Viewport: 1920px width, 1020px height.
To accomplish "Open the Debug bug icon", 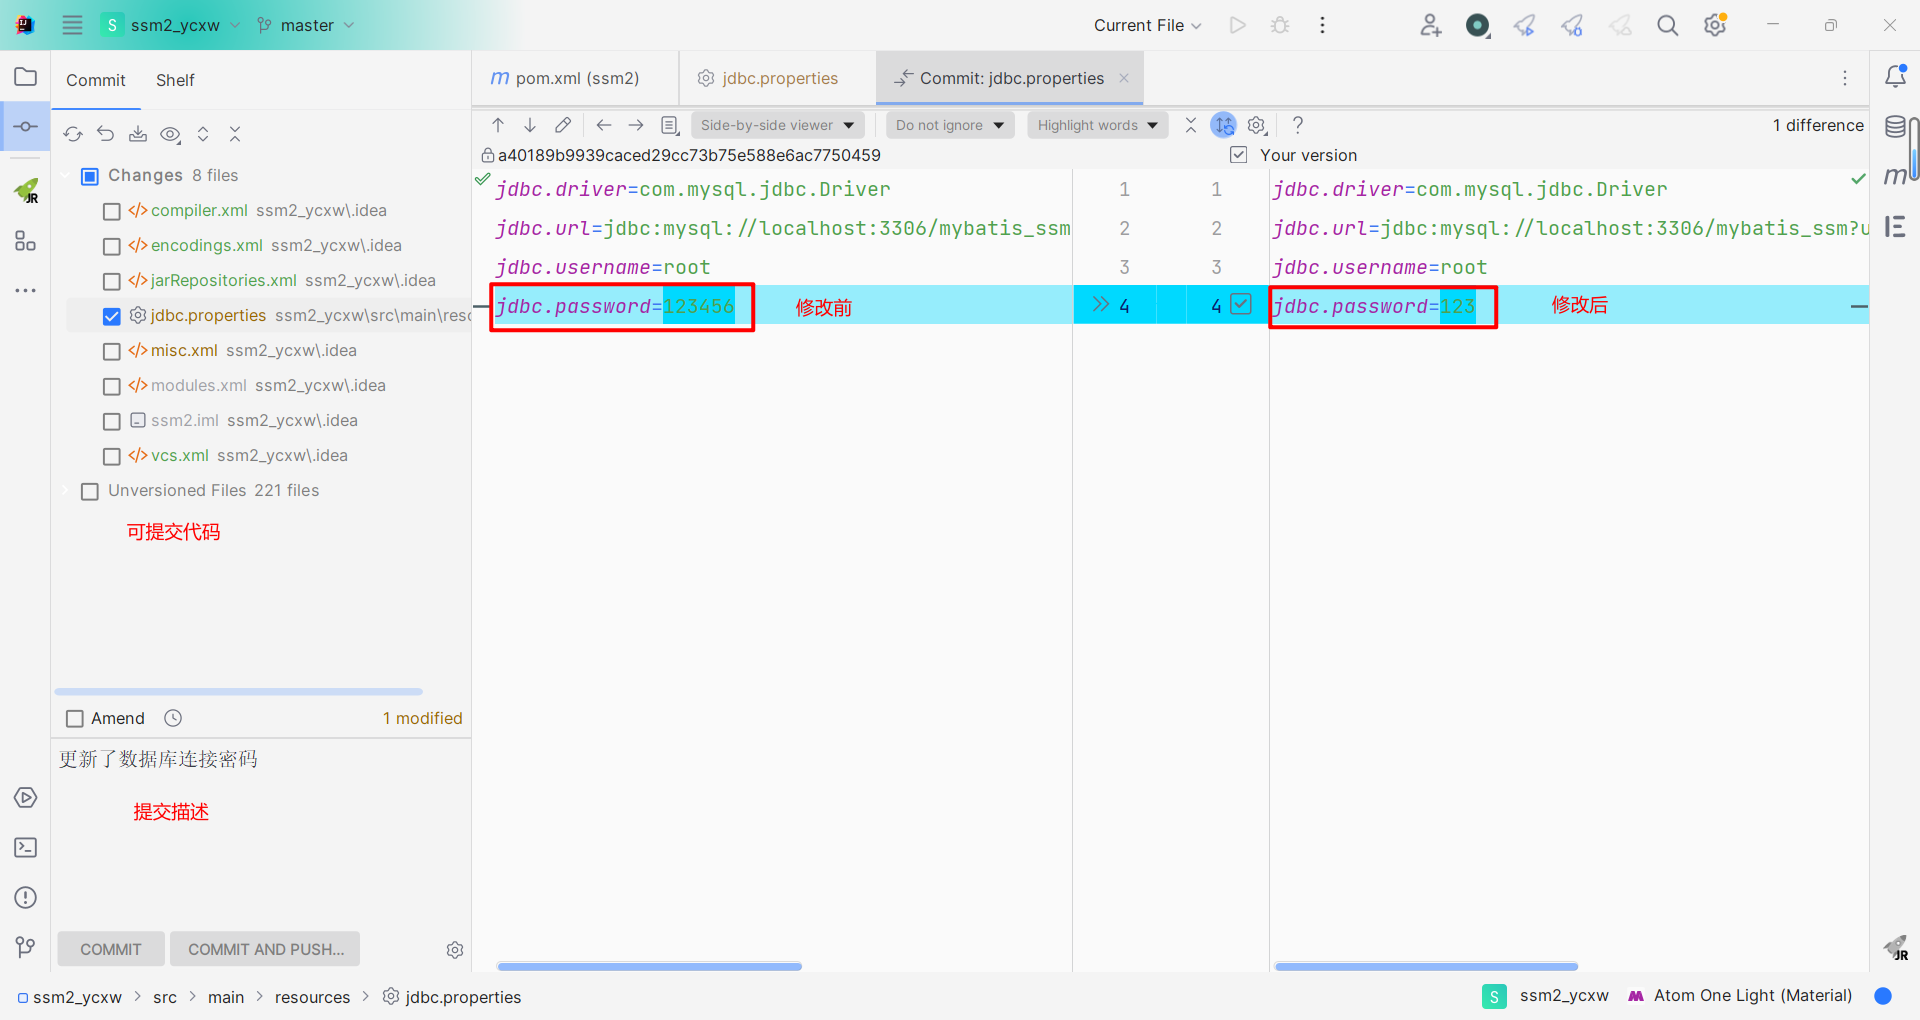I will [1280, 25].
